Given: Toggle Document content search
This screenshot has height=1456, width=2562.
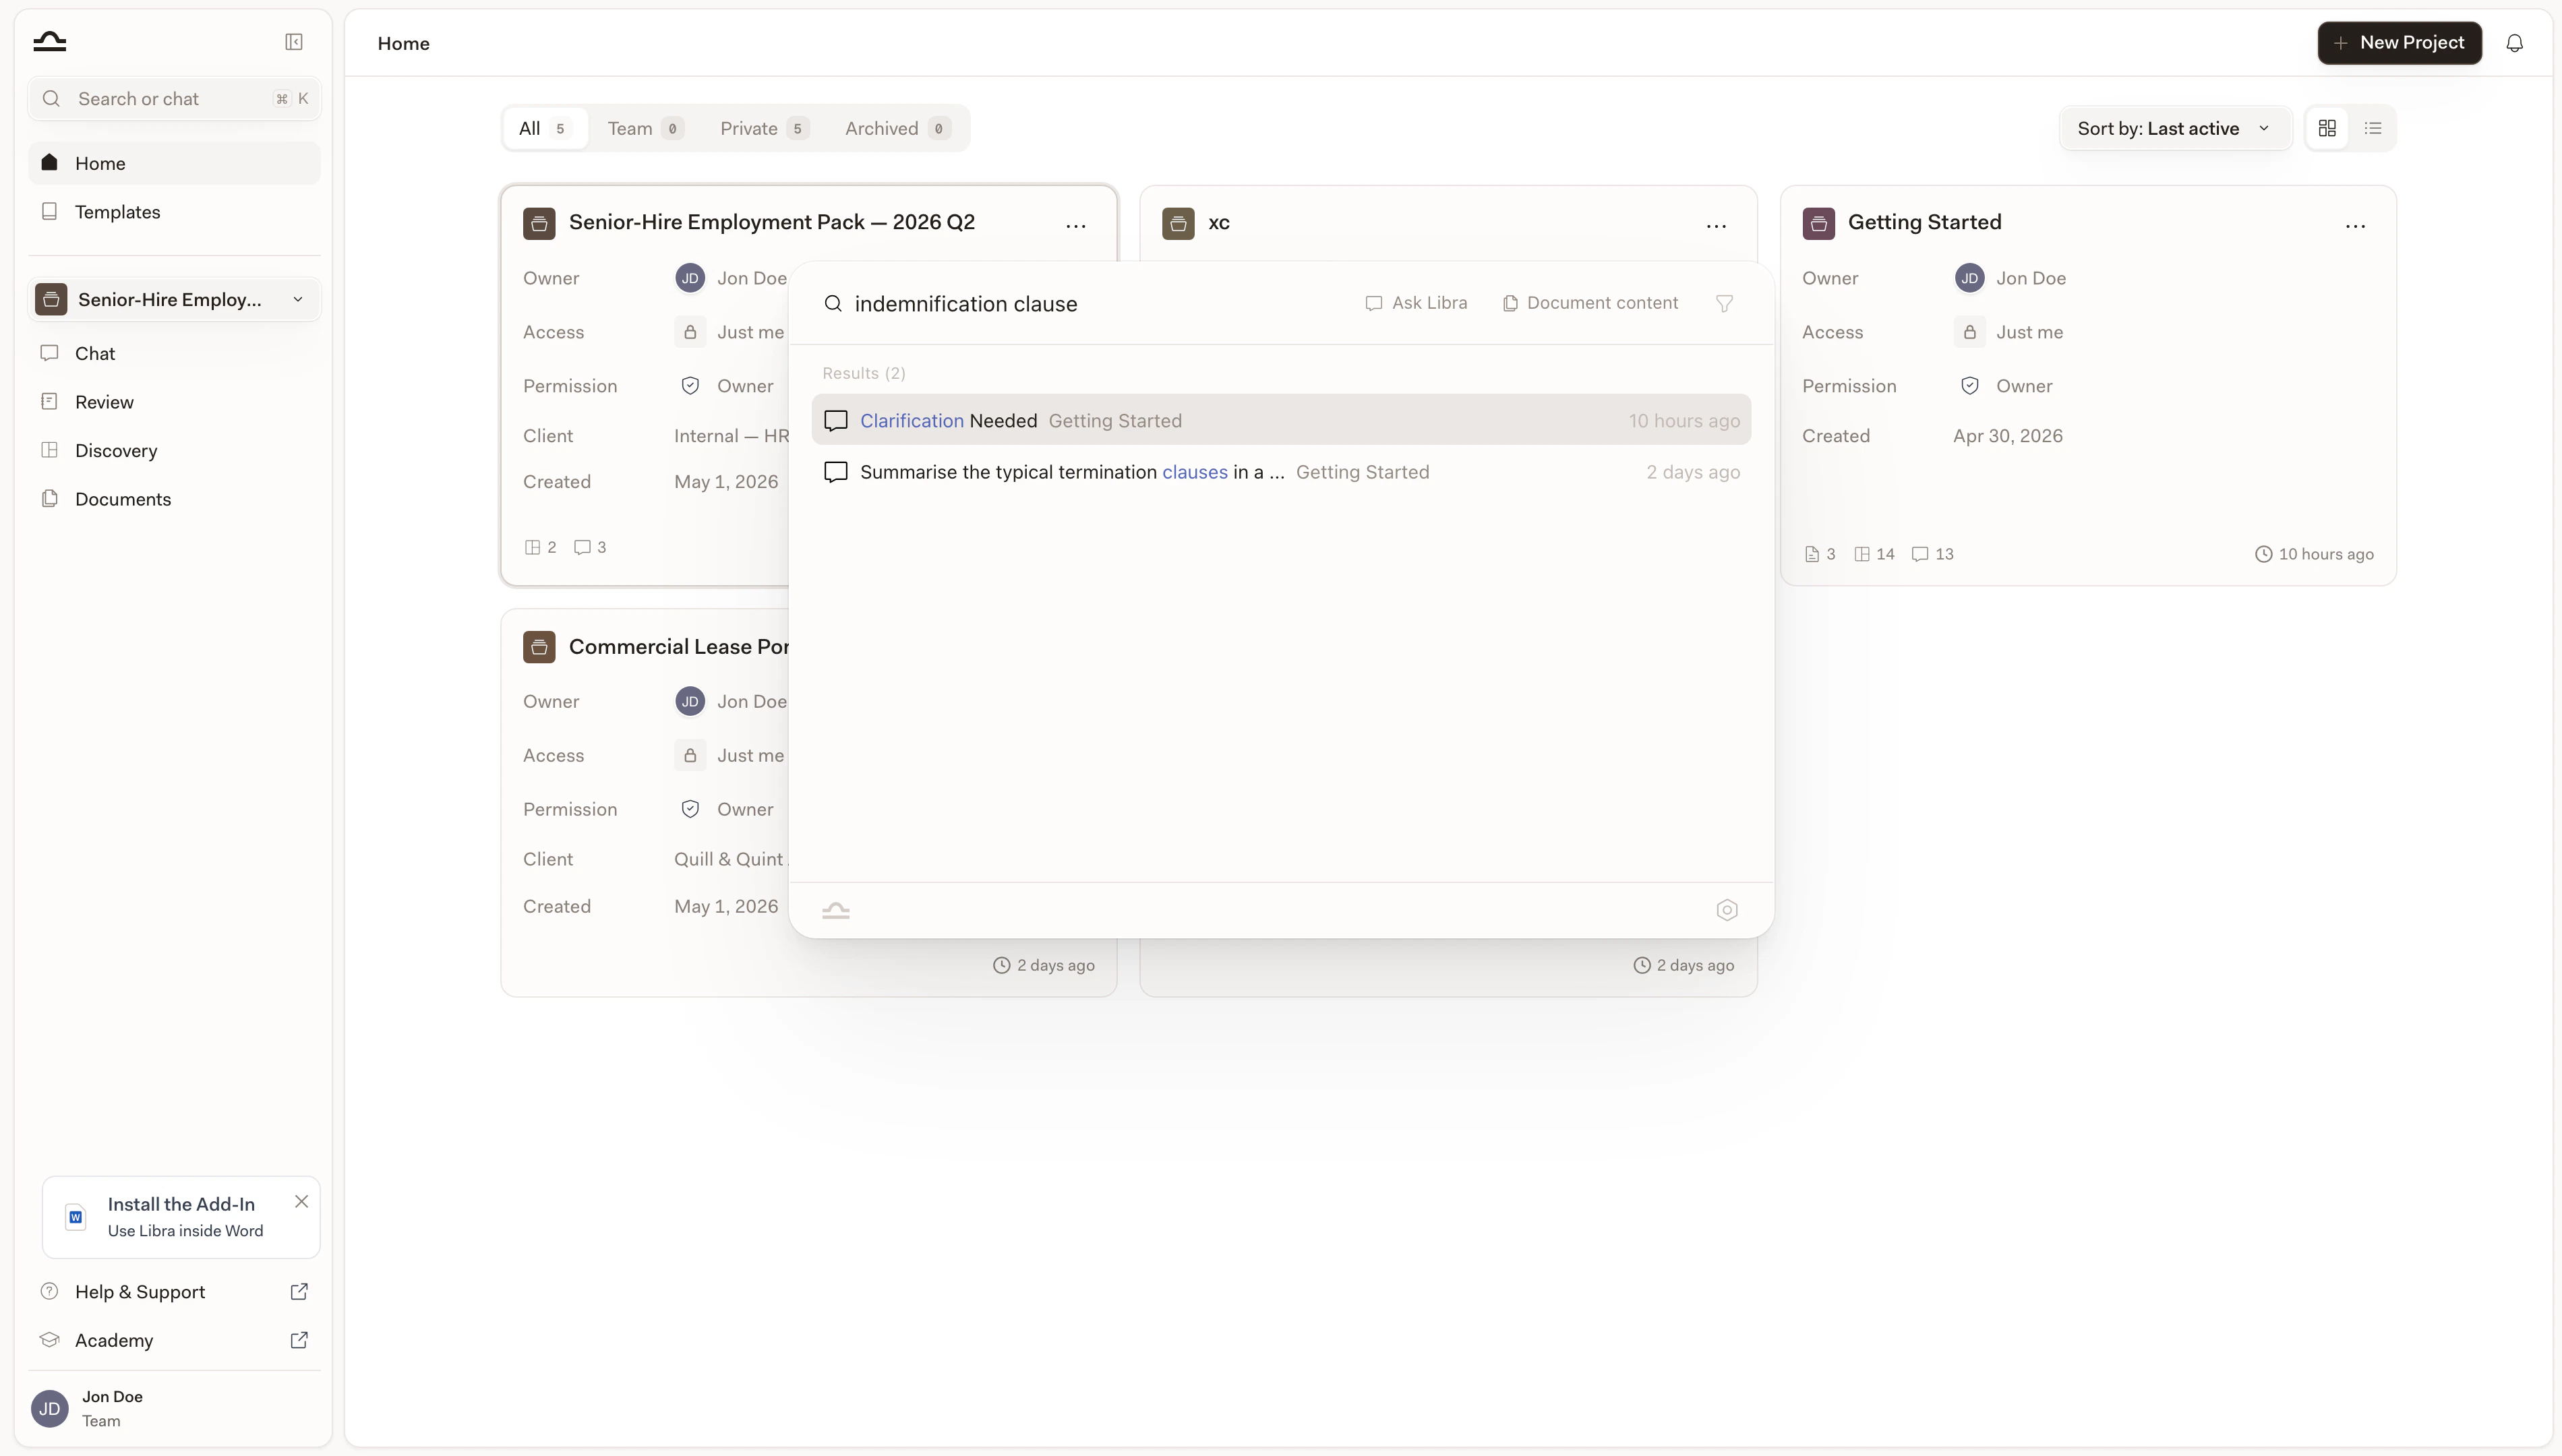Looking at the screenshot, I should [x=1590, y=303].
